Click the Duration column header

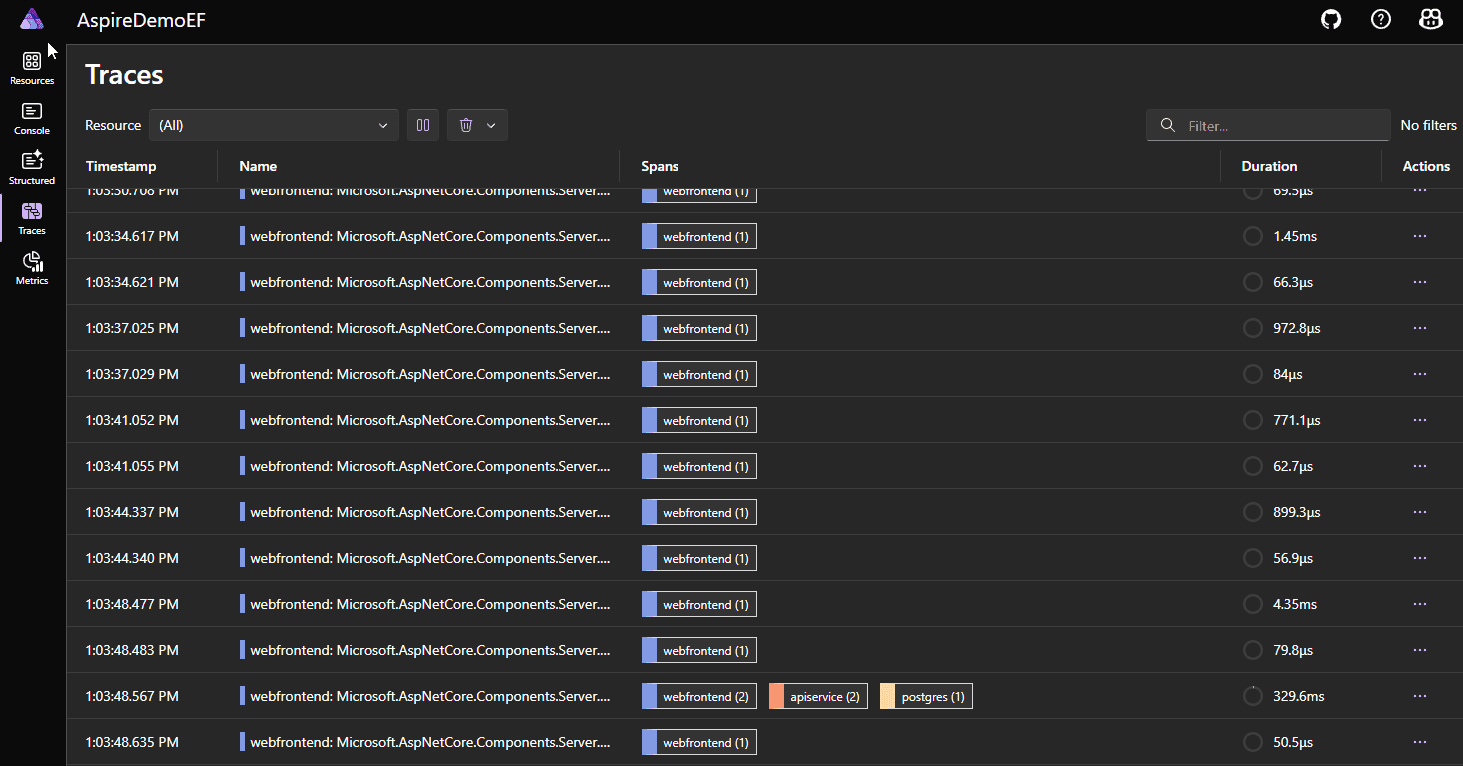(x=1269, y=166)
